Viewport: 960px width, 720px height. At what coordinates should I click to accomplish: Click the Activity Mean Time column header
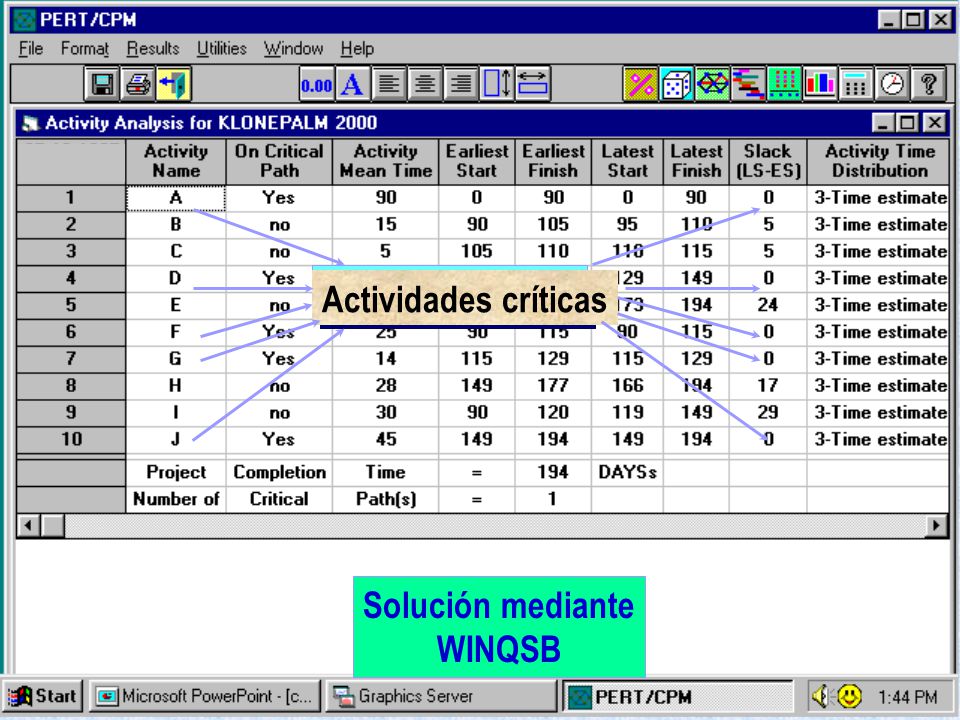pyautogui.click(x=386, y=161)
